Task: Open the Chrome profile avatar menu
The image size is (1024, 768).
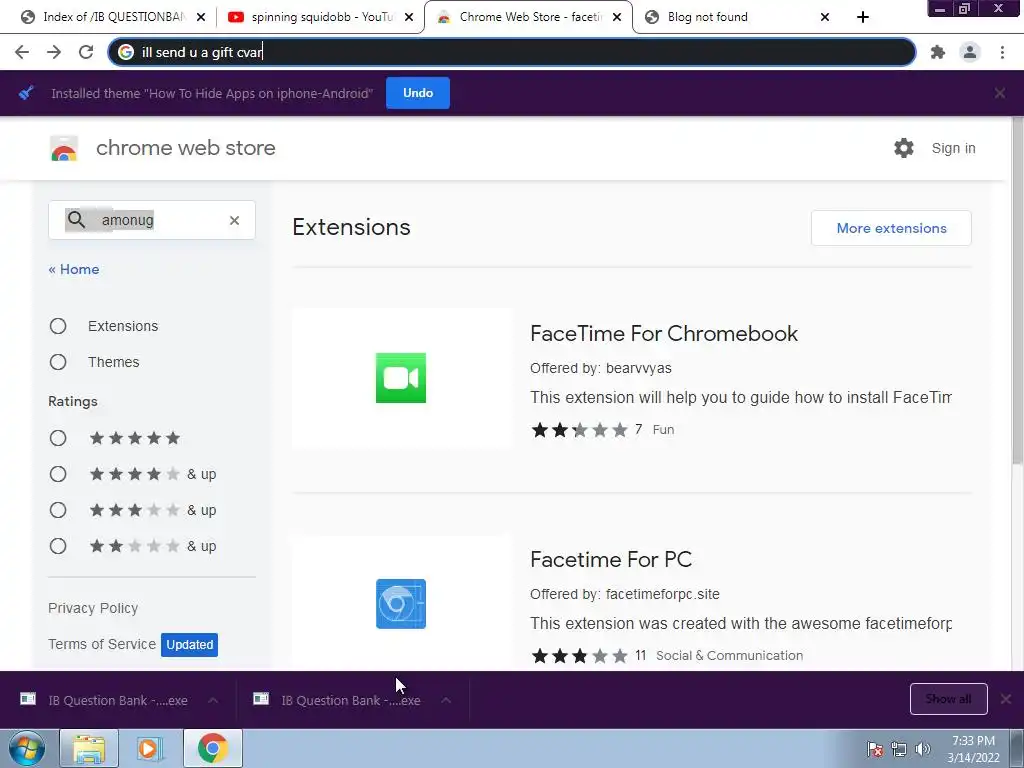Action: point(970,52)
